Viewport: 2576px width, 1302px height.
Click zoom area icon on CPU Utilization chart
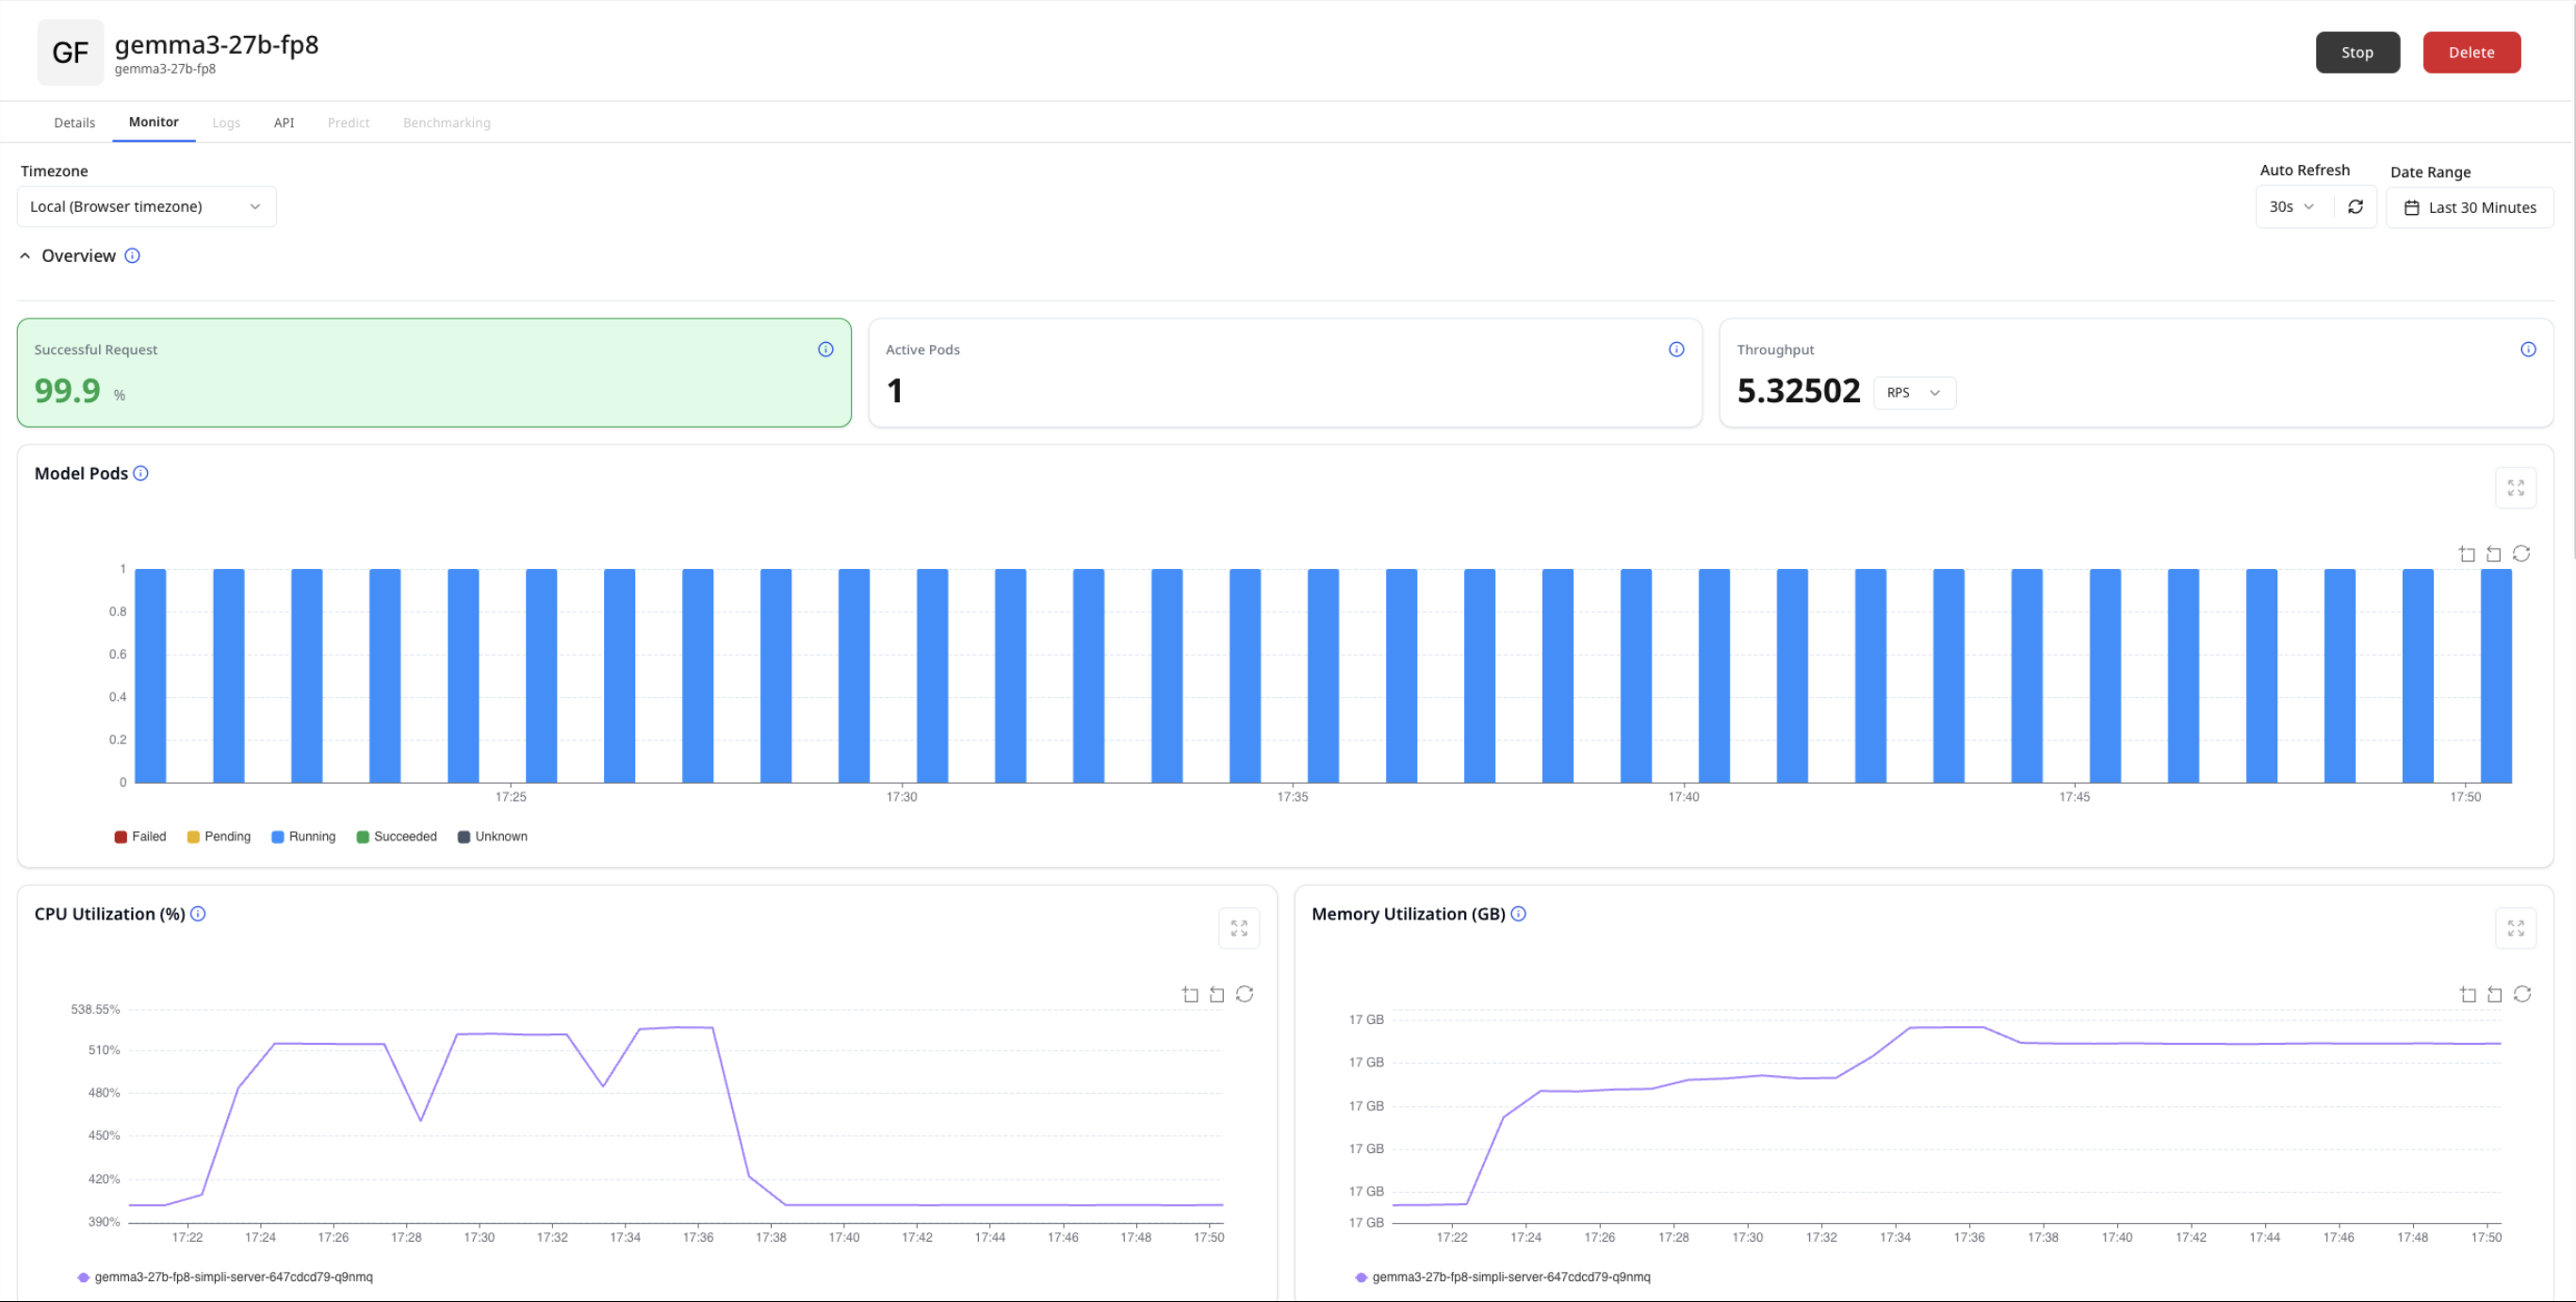pyautogui.click(x=1190, y=994)
